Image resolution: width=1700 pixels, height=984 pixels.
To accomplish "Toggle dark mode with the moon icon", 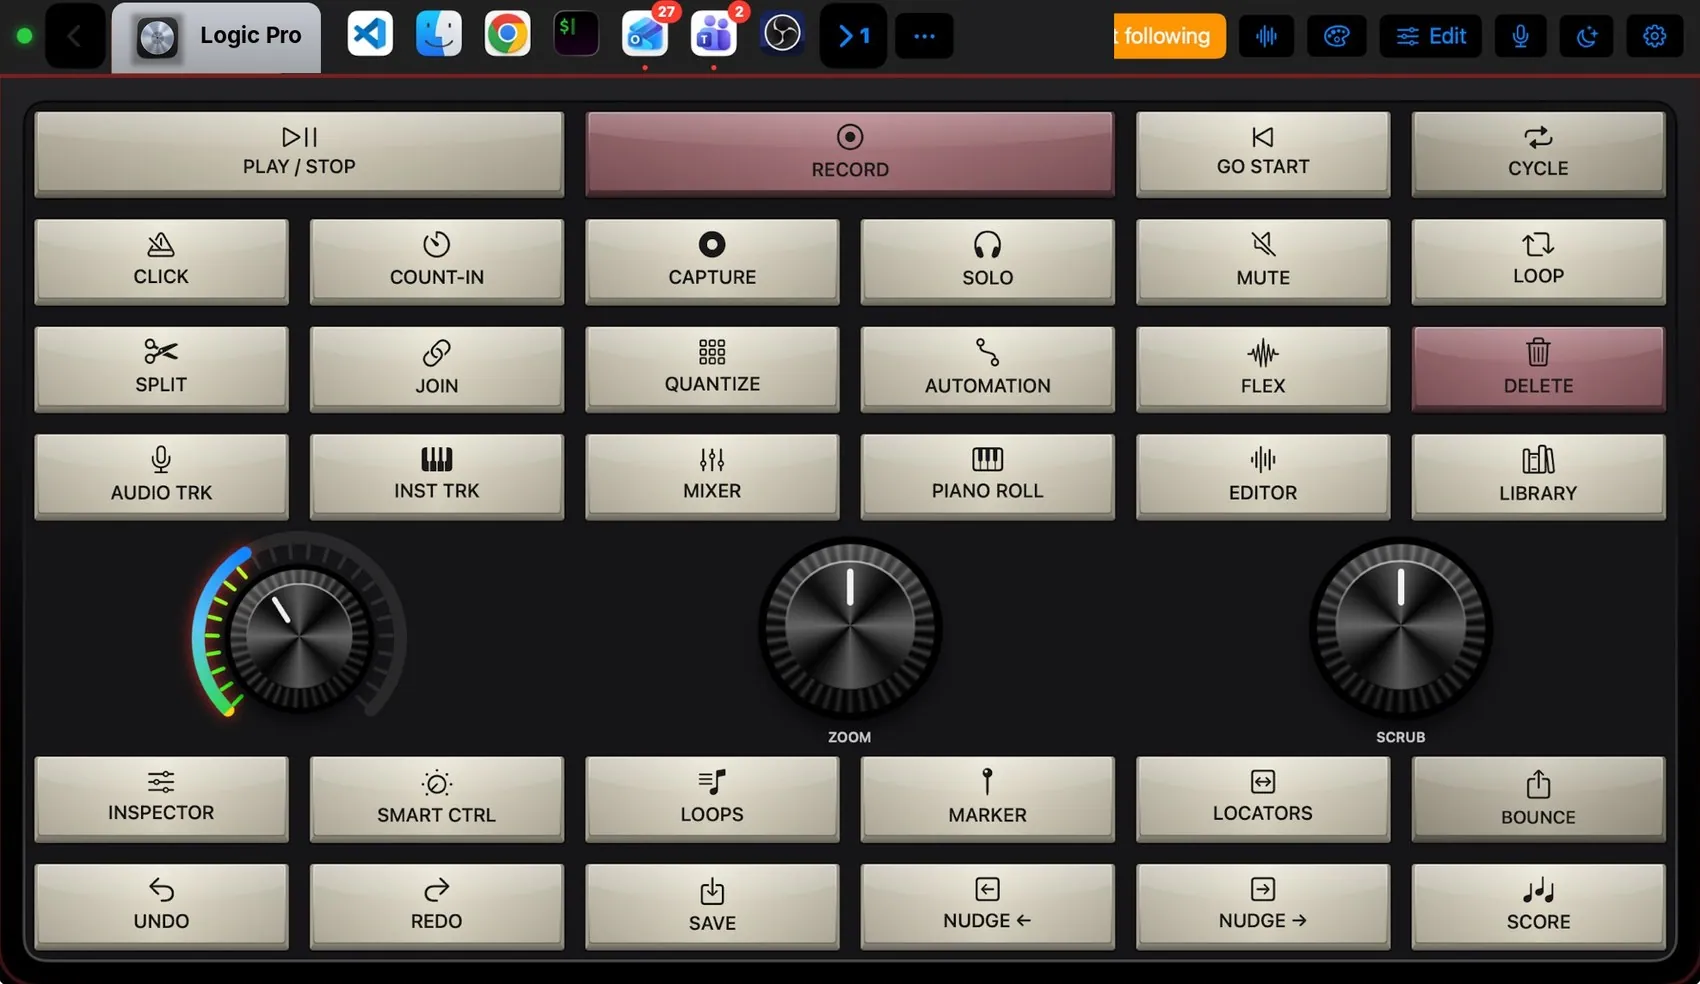I will (x=1587, y=37).
